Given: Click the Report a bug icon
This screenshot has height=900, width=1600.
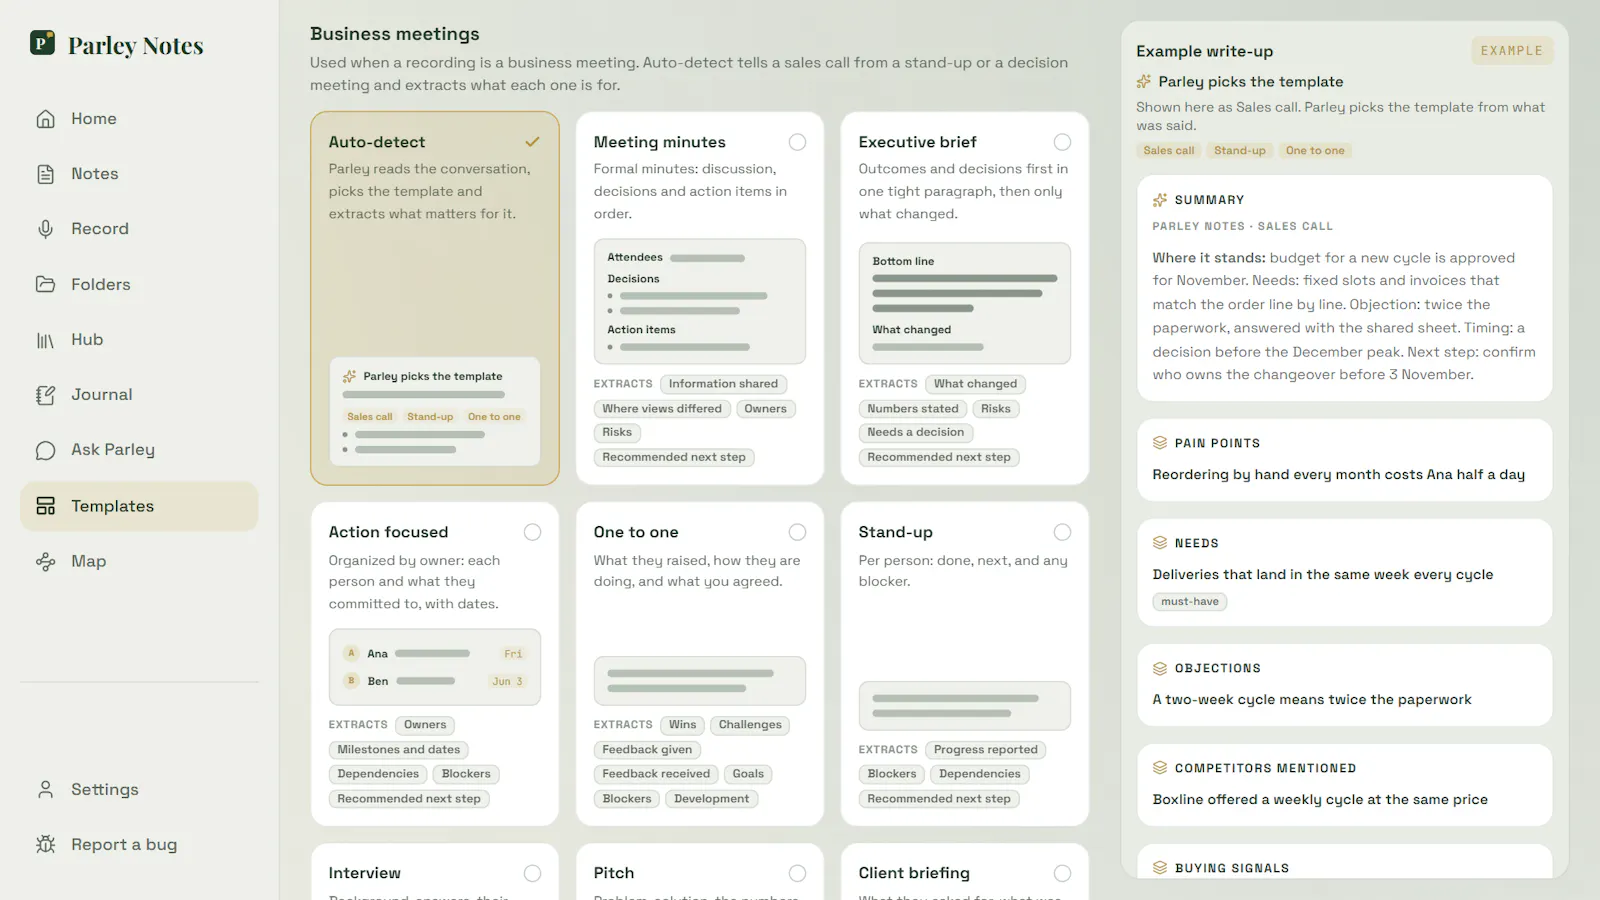Looking at the screenshot, I should 46,844.
